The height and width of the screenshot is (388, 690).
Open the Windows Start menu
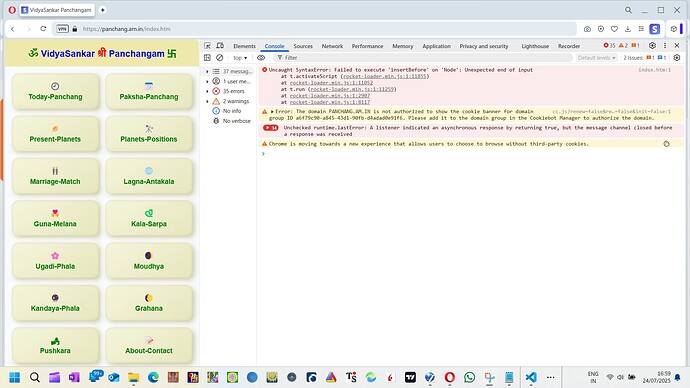pos(15,377)
